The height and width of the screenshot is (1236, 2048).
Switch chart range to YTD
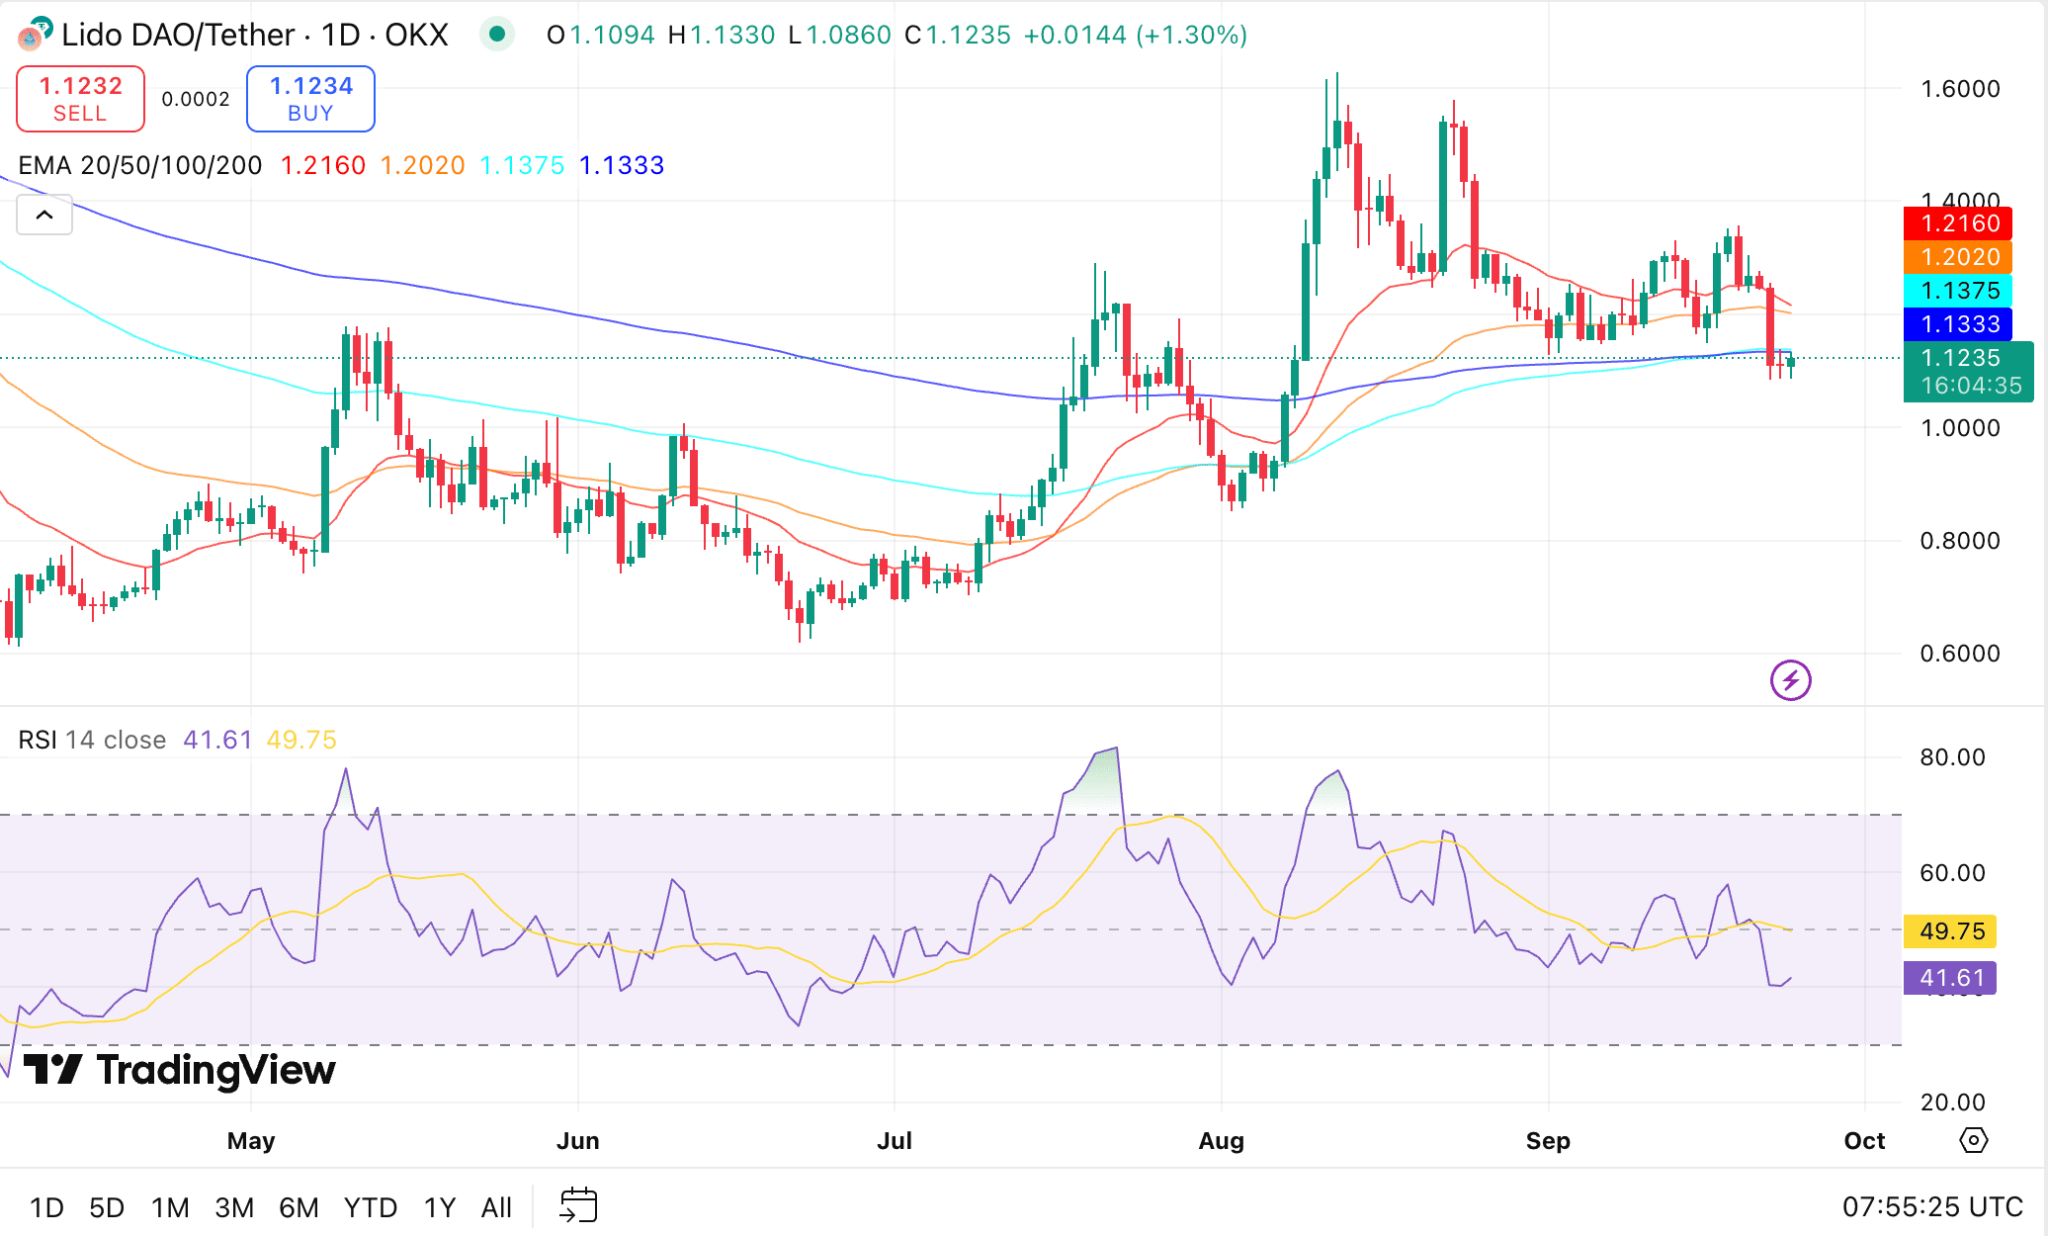(369, 1207)
